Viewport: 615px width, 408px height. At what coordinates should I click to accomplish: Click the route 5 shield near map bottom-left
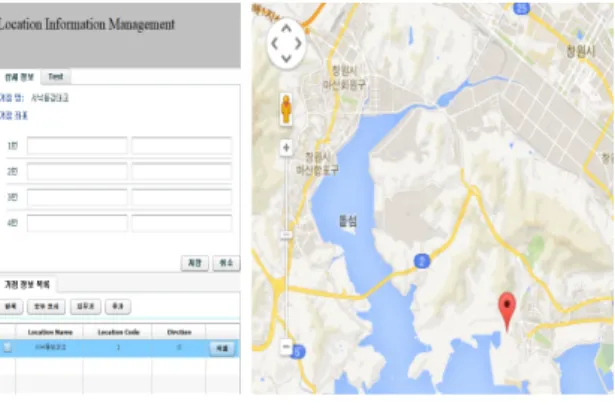(x=298, y=352)
